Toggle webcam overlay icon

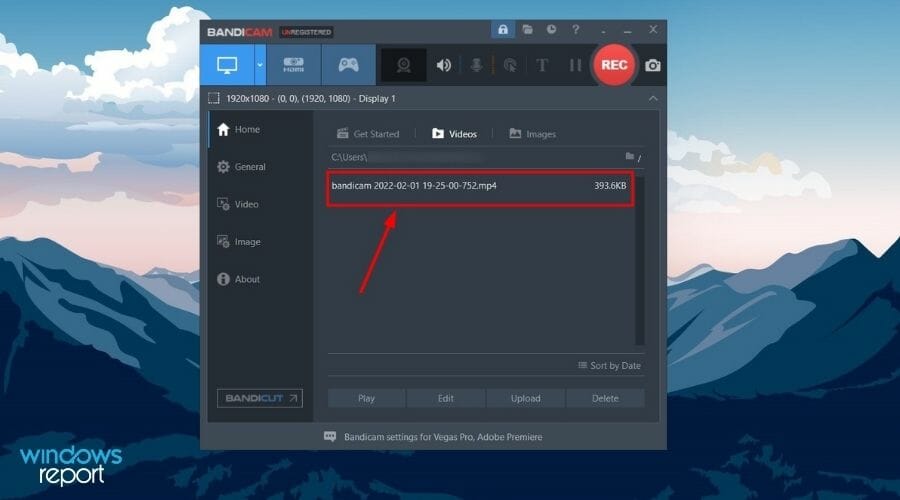(404, 65)
